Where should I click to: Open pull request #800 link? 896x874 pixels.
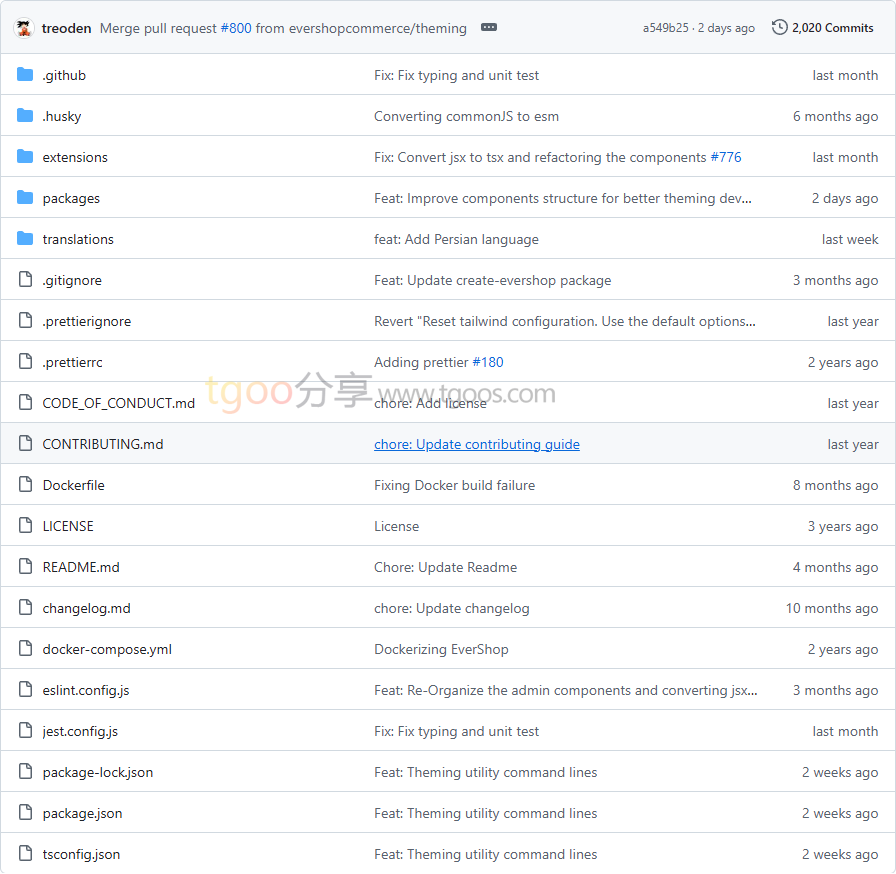(236, 28)
